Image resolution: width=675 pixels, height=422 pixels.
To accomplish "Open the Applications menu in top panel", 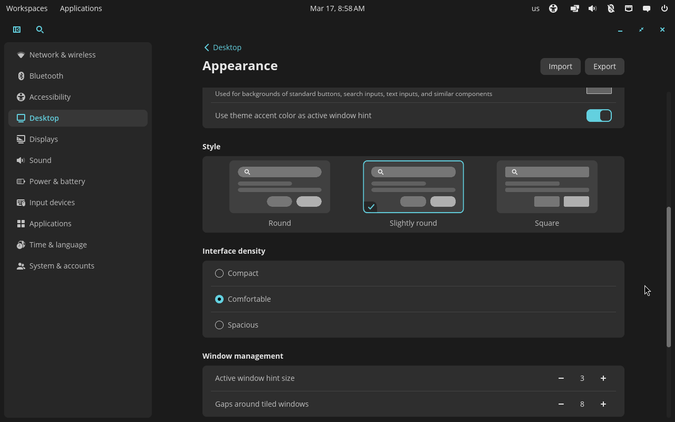I will 81,8.
